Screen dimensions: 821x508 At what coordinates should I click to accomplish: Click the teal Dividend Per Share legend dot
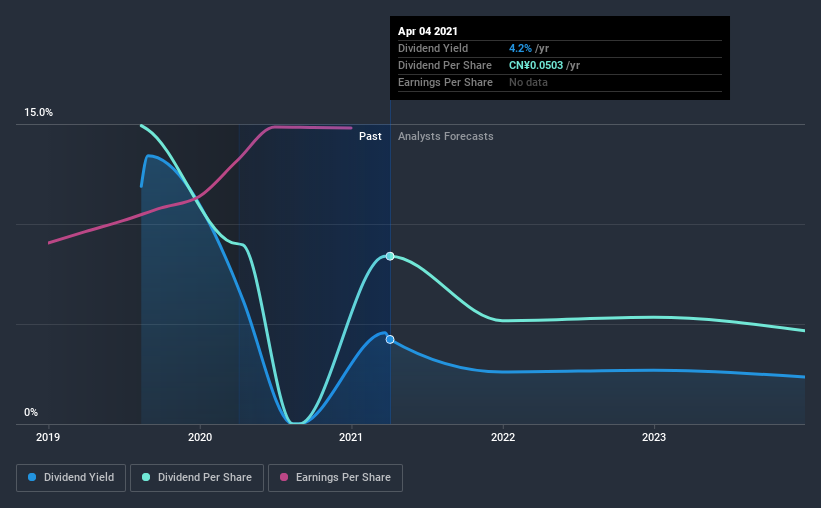(x=146, y=477)
